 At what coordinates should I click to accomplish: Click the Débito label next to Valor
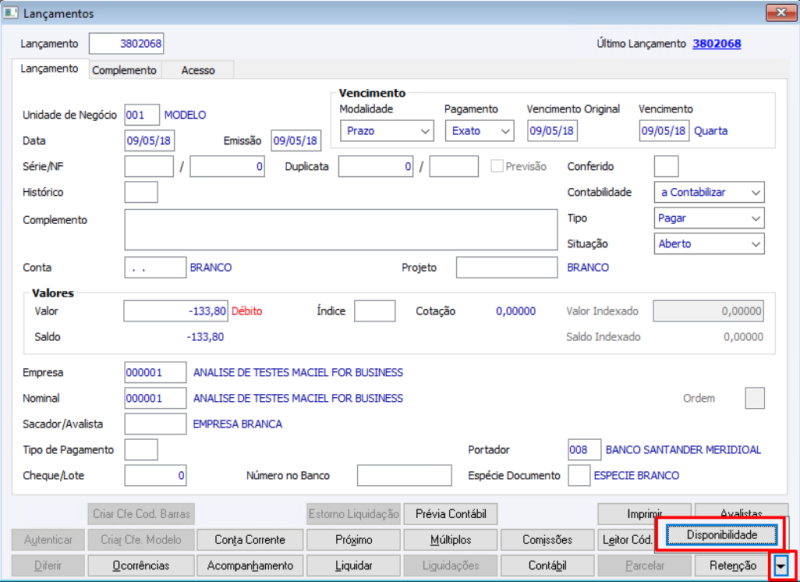click(x=247, y=311)
